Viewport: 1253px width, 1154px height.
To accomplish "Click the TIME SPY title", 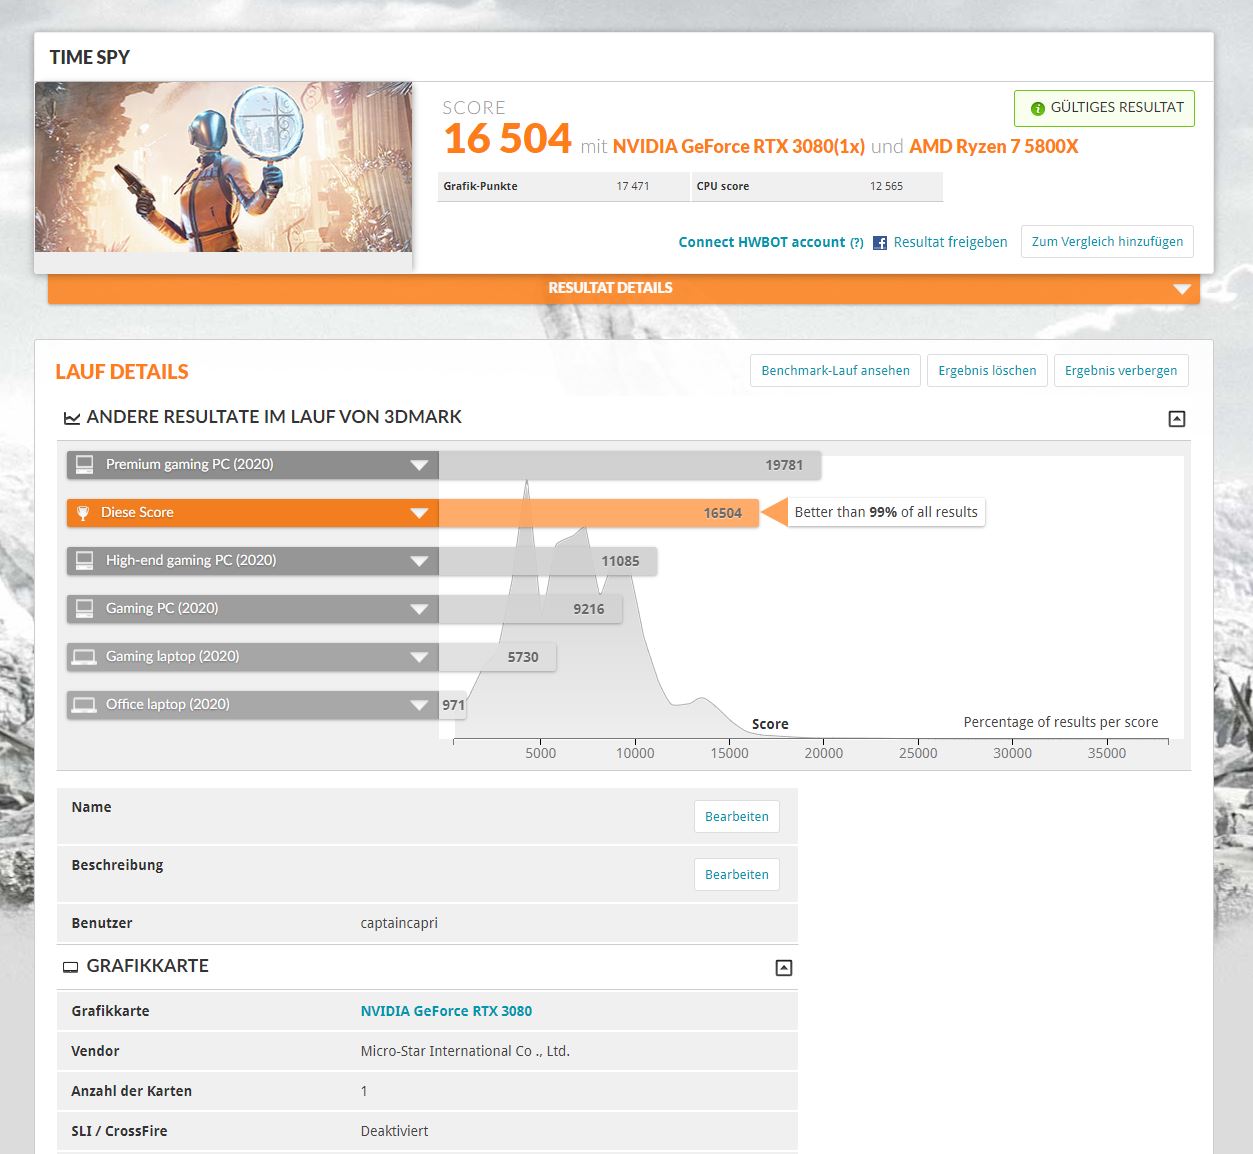I will tap(90, 57).
